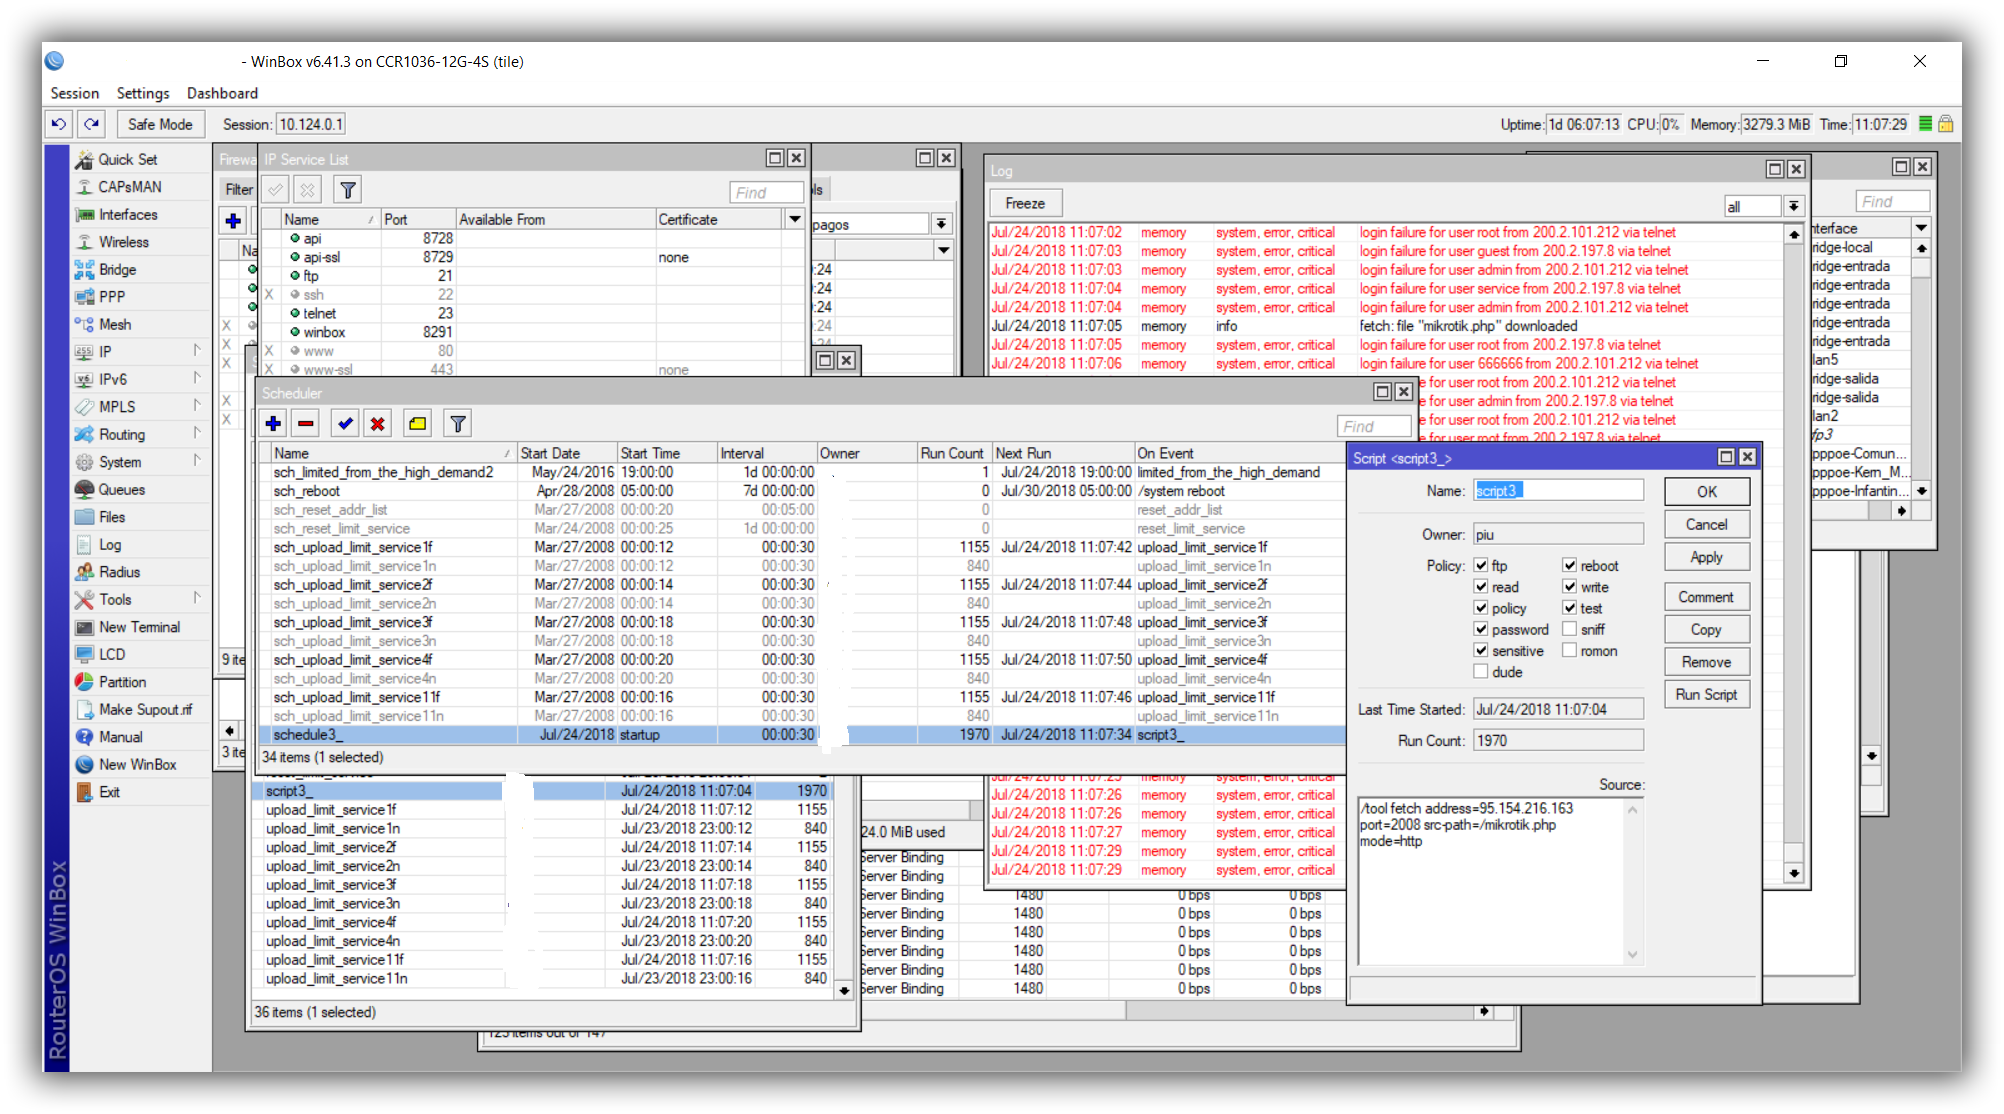Click the blue checkmark enable icon in Scheduler
This screenshot has height=1114, width=2004.
[345, 424]
